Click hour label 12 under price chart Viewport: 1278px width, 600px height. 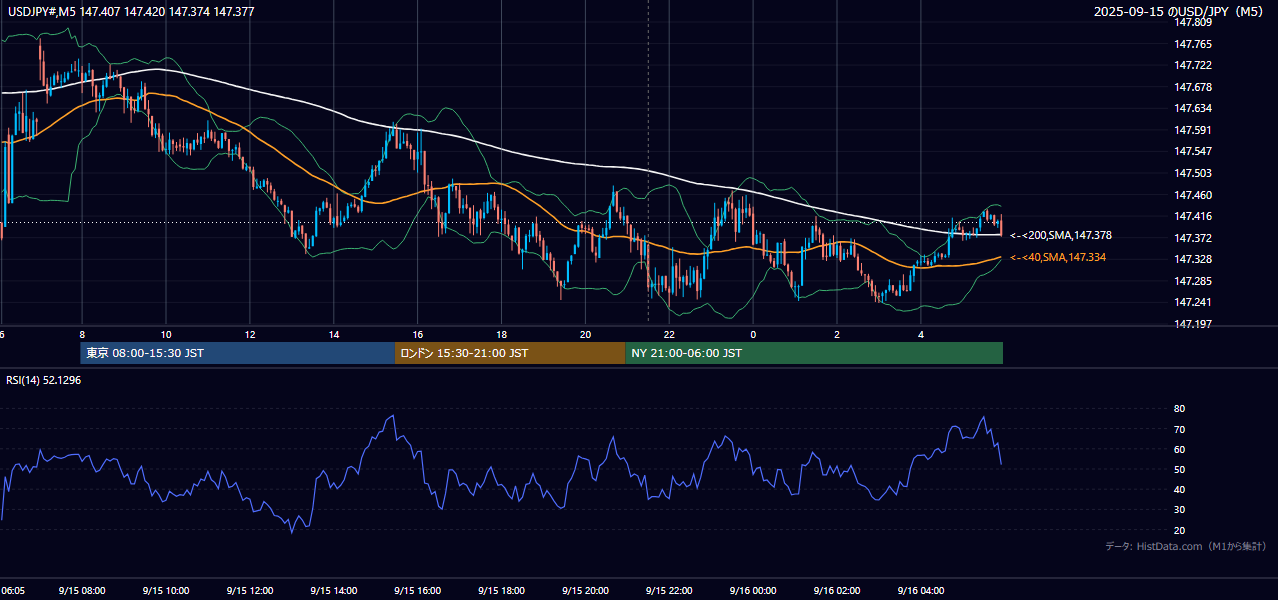(250, 334)
